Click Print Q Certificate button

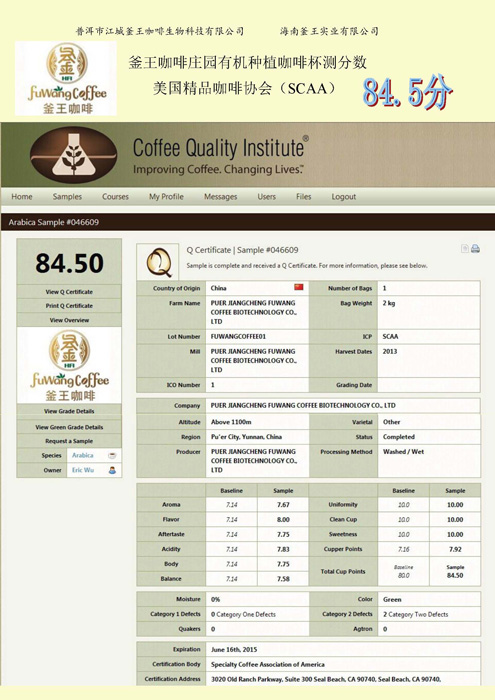pos(69,306)
